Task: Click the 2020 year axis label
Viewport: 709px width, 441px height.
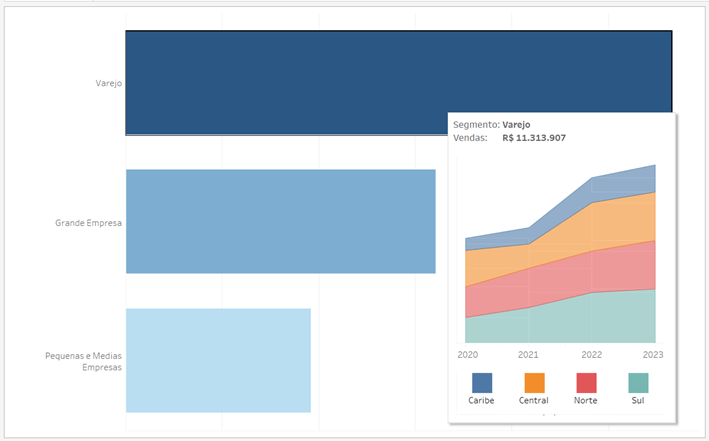Action: [468, 355]
